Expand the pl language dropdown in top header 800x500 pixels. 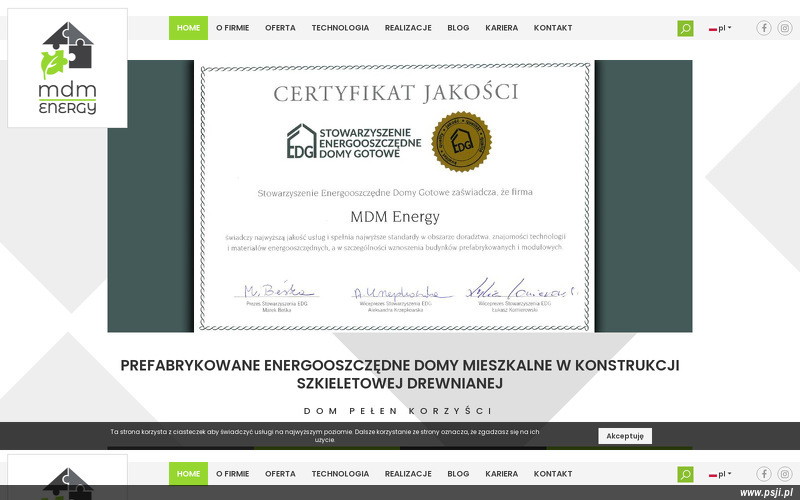[x=720, y=28]
